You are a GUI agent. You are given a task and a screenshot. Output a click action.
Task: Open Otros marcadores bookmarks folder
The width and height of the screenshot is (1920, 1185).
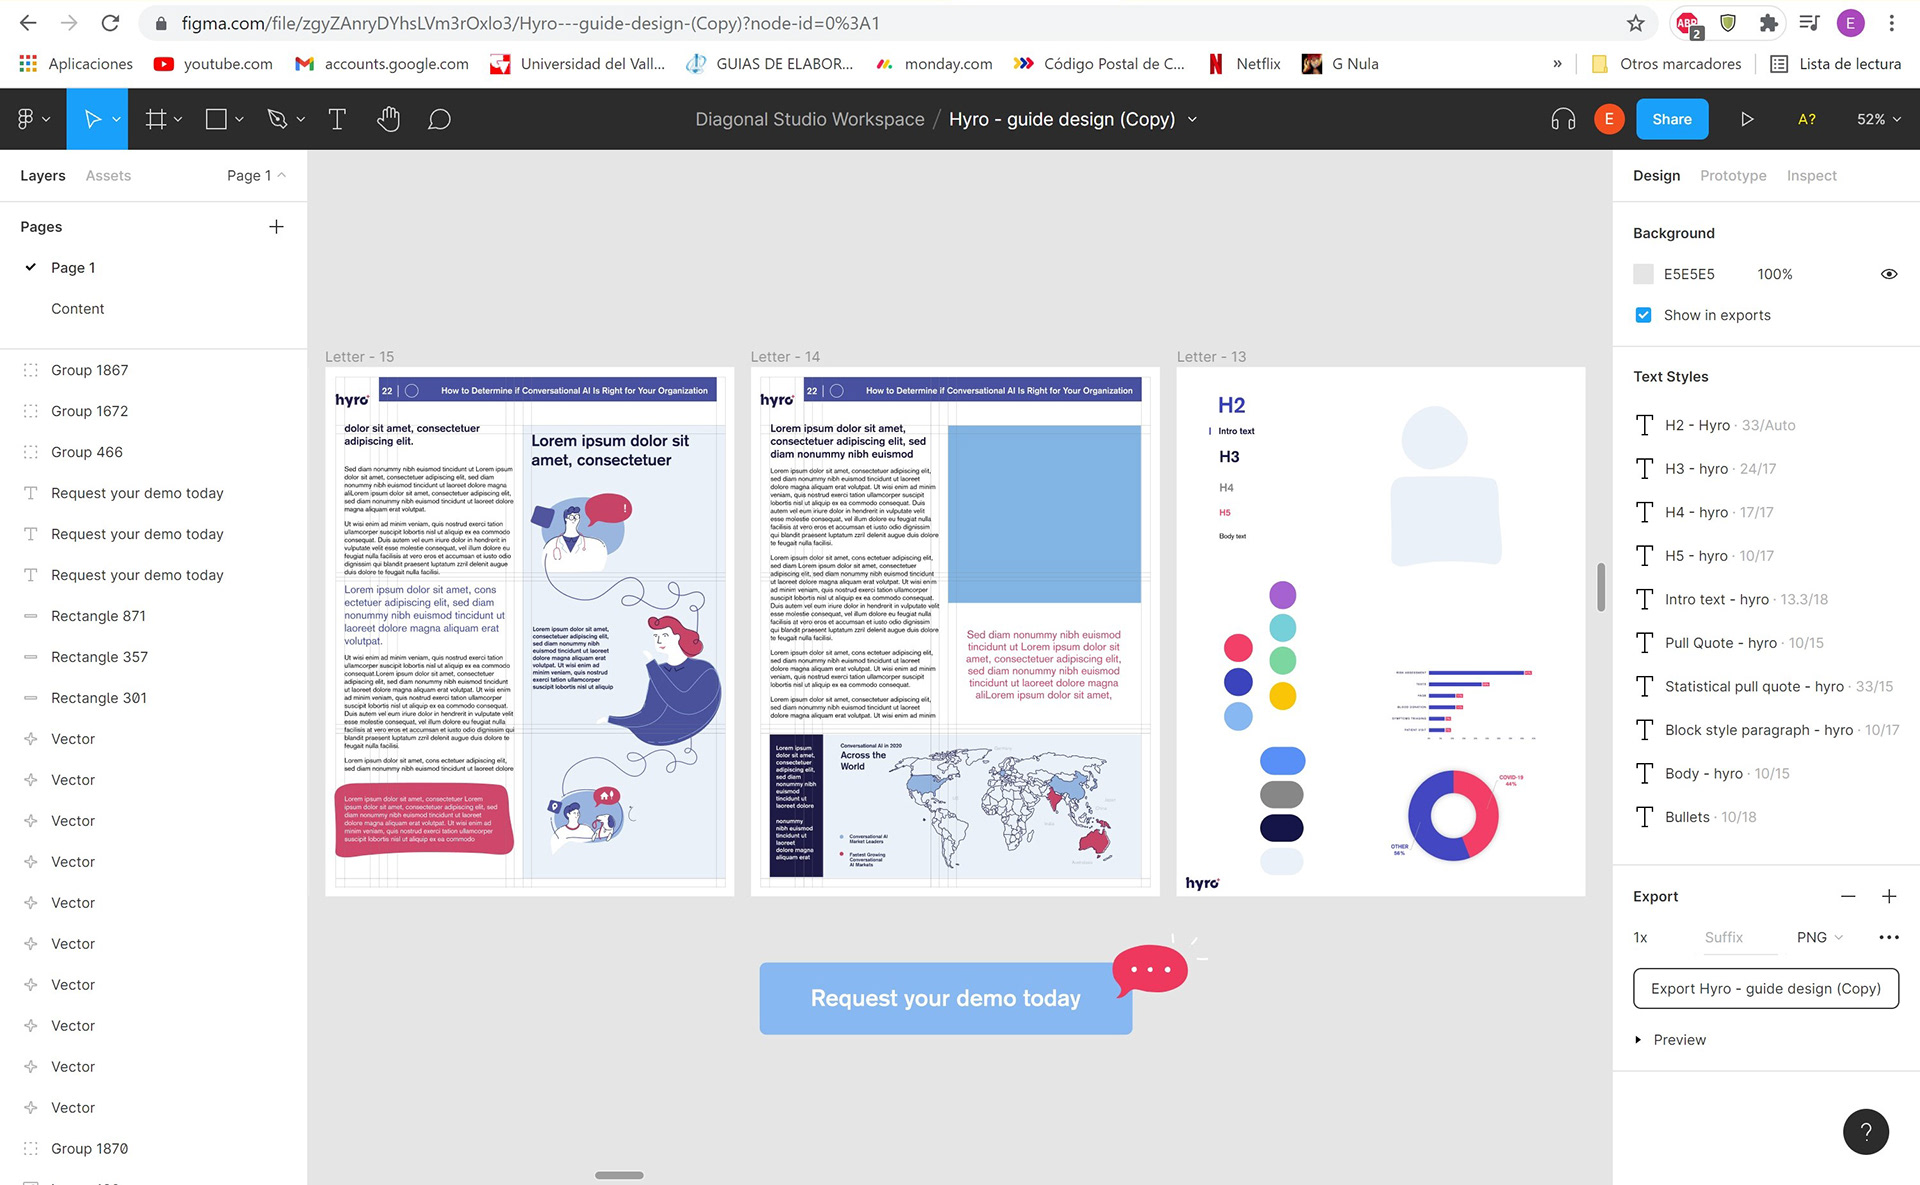1666,64
